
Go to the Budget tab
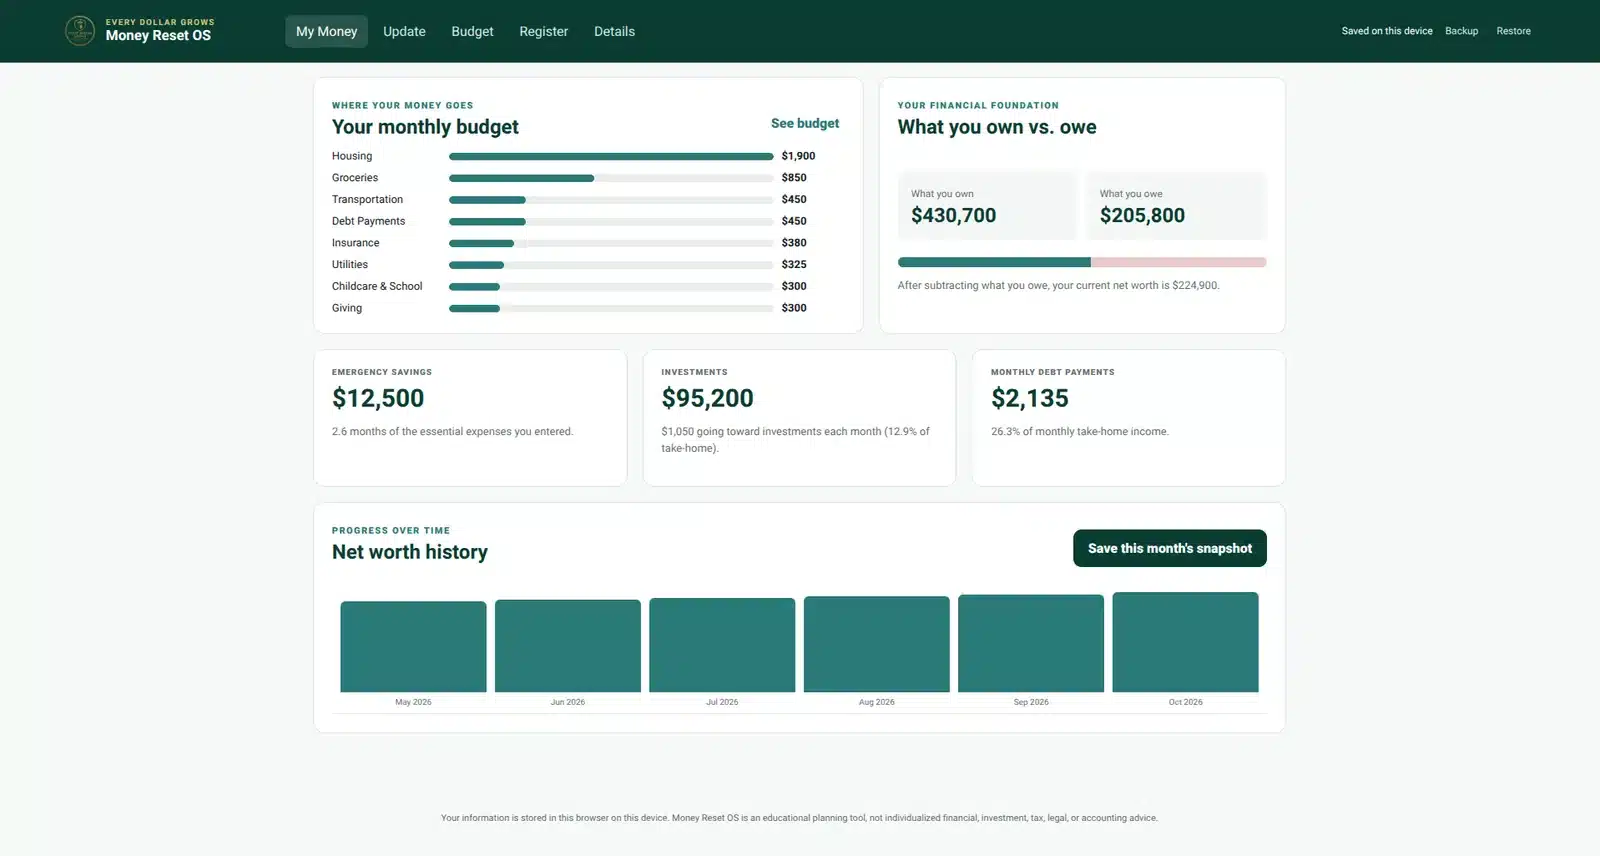pyautogui.click(x=472, y=31)
